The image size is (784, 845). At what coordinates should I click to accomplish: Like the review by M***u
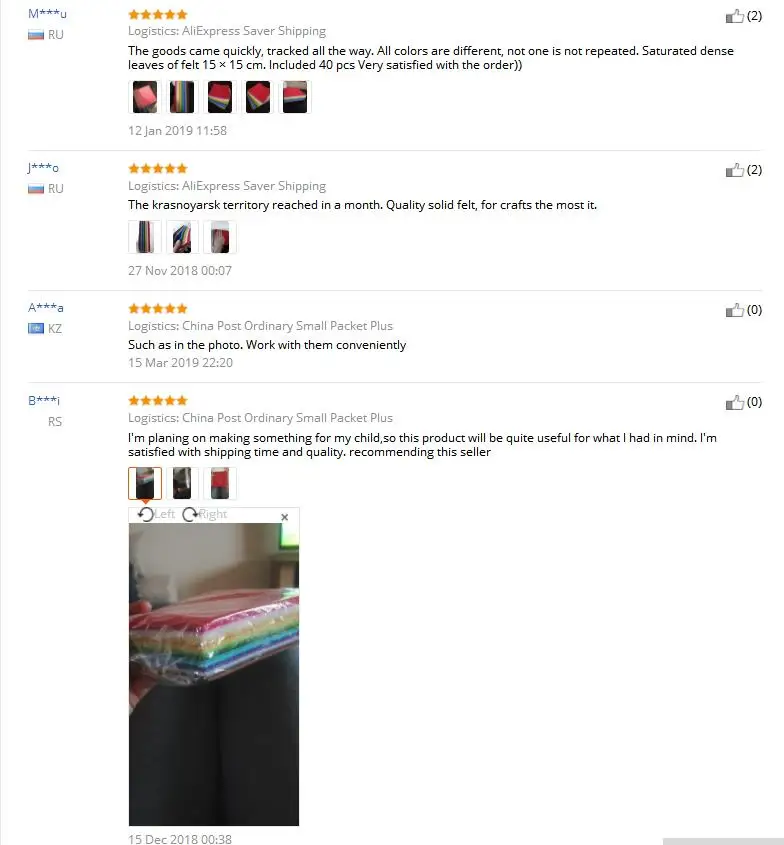click(x=734, y=17)
